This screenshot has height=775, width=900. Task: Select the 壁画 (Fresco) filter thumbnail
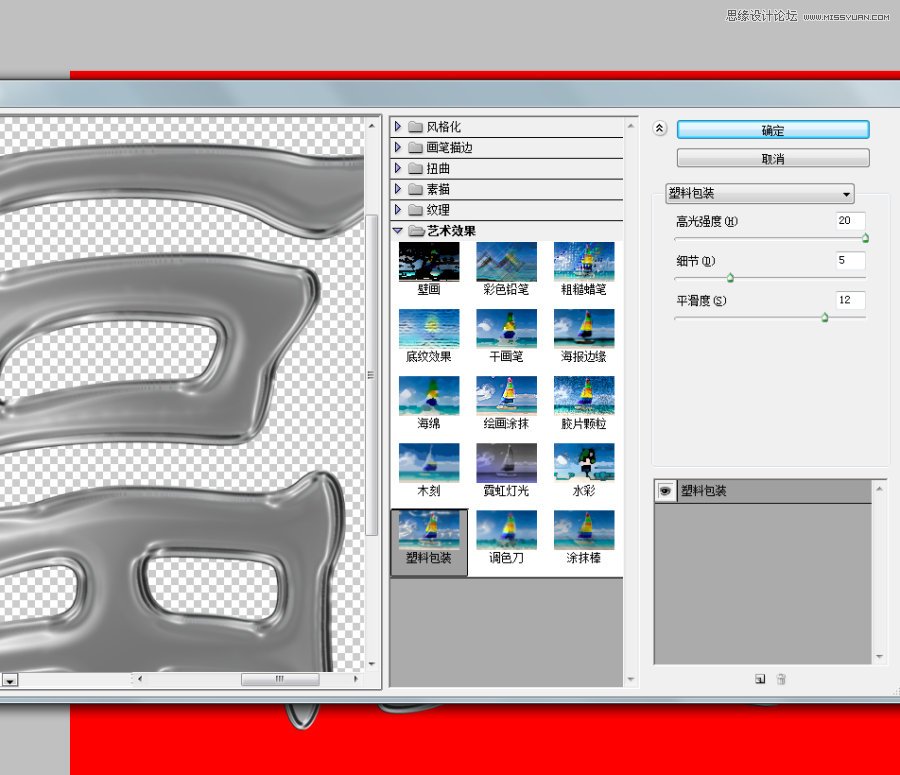coord(428,260)
